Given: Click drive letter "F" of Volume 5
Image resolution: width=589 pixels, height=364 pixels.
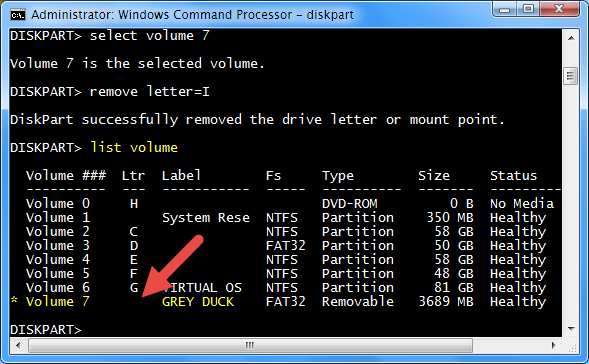Looking at the screenshot, I should tap(134, 274).
